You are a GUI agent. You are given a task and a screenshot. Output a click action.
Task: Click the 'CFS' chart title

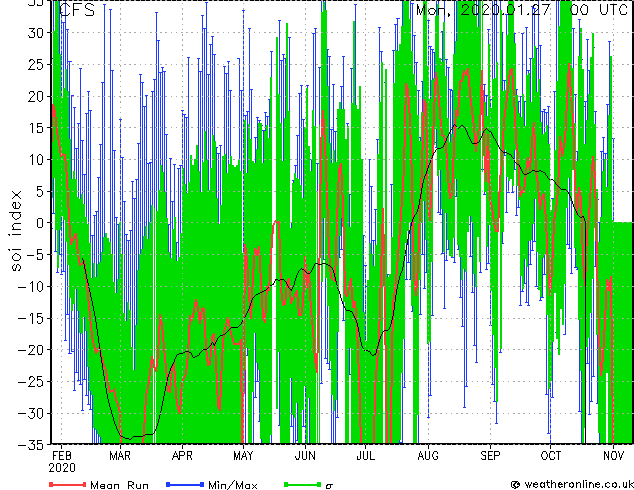(77, 10)
